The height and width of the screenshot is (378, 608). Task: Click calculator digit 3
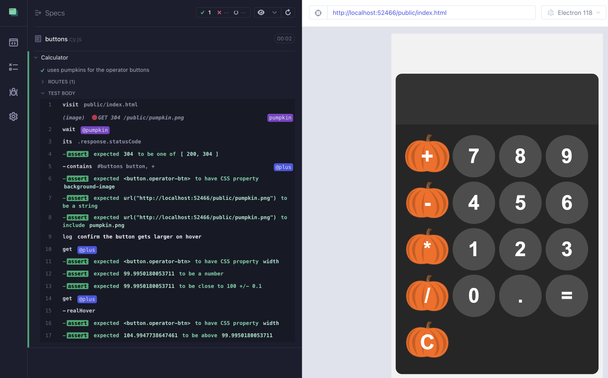(567, 249)
